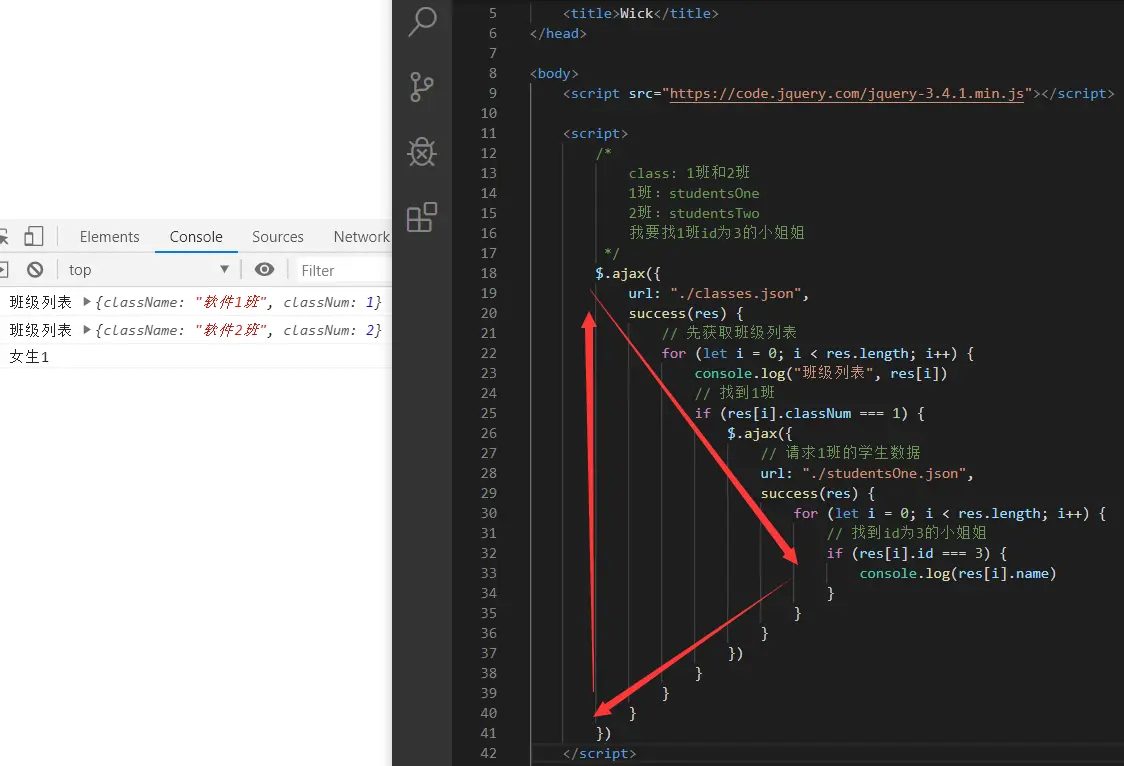Toggle the live expression eye icon
Viewport: 1124px width, 766px height.
[x=265, y=269]
